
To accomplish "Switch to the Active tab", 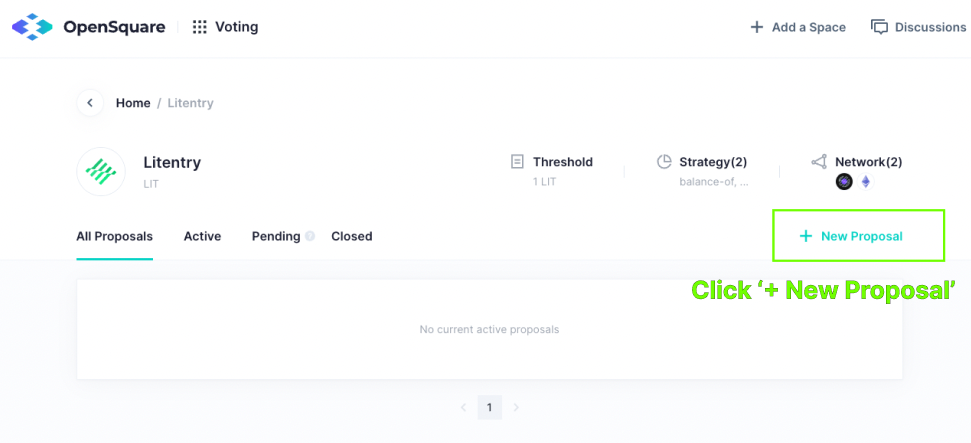I will coord(202,236).
